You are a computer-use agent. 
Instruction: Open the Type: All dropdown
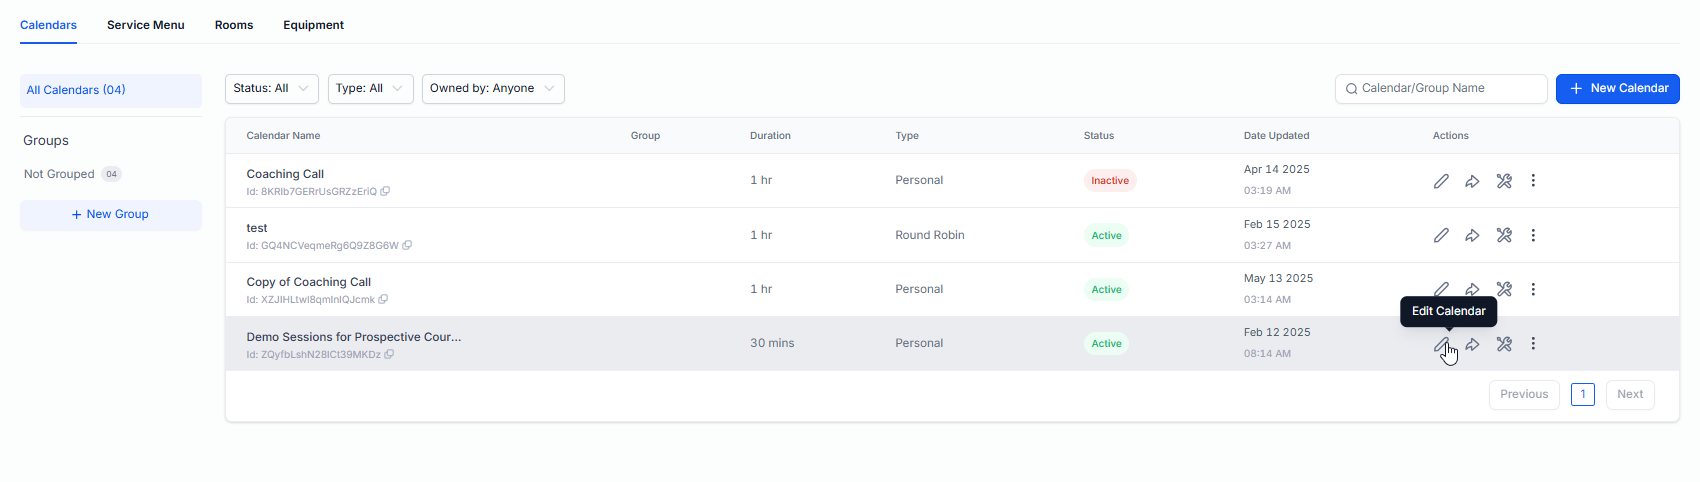(370, 89)
